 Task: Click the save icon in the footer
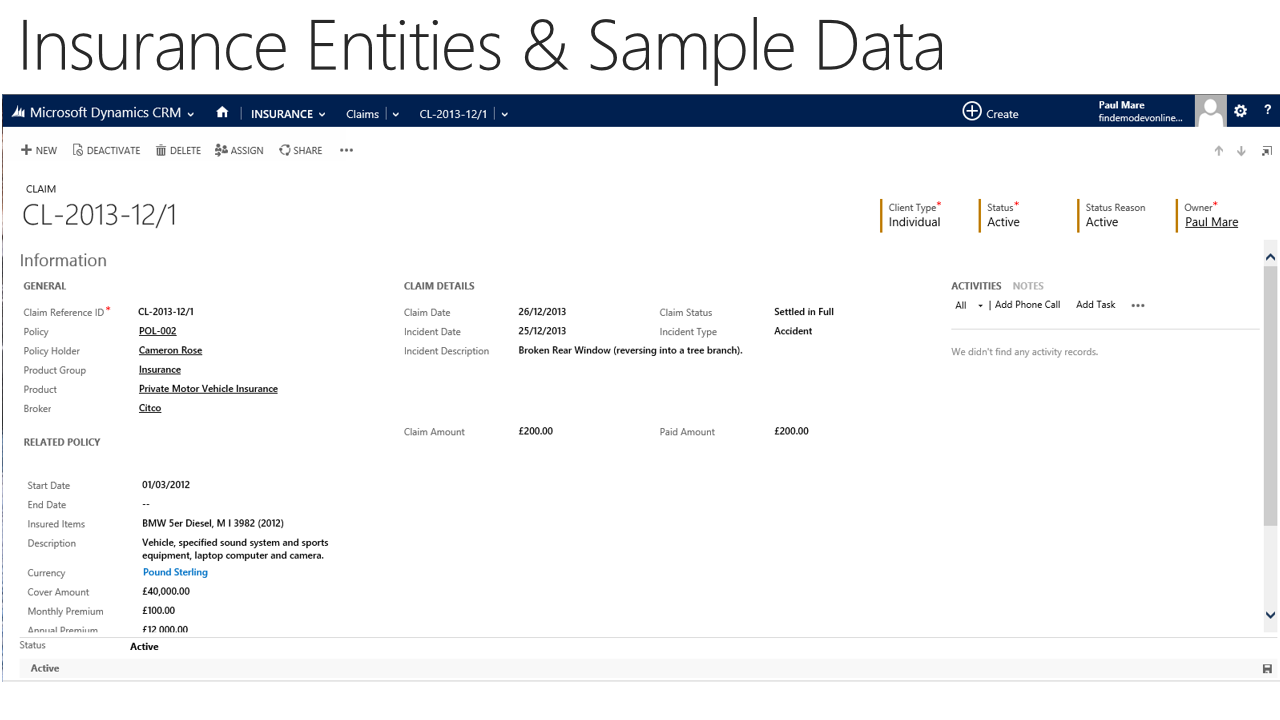click(x=1267, y=669)
